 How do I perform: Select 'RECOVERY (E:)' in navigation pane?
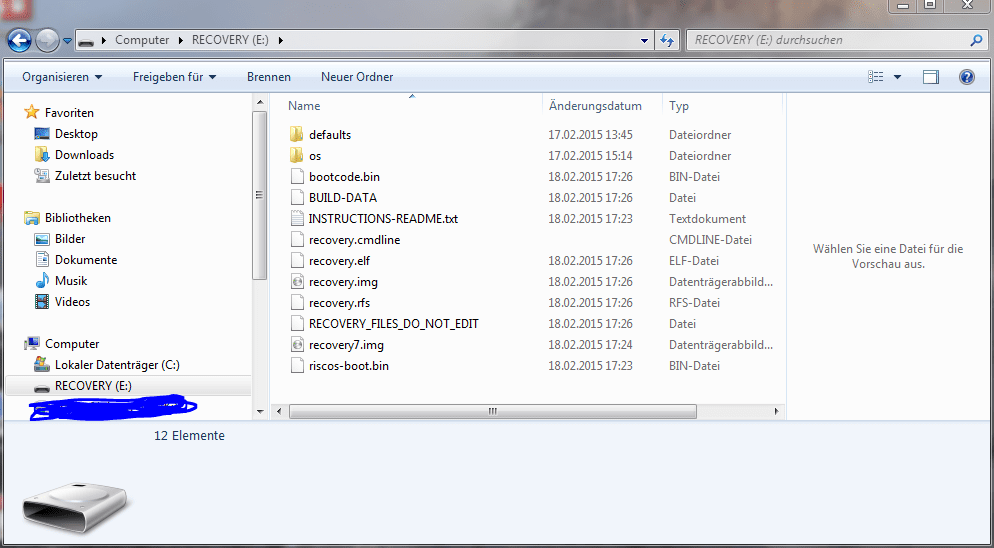(93, 386)
